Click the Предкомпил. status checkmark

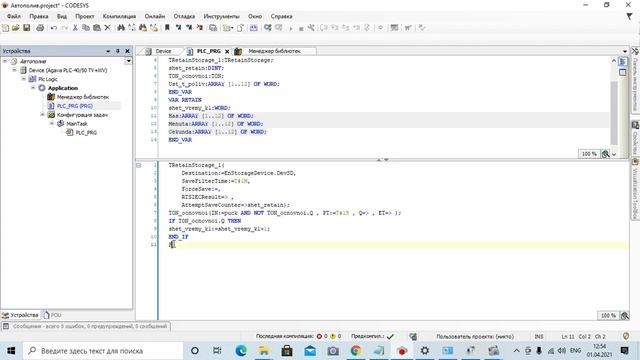point(390,336)
